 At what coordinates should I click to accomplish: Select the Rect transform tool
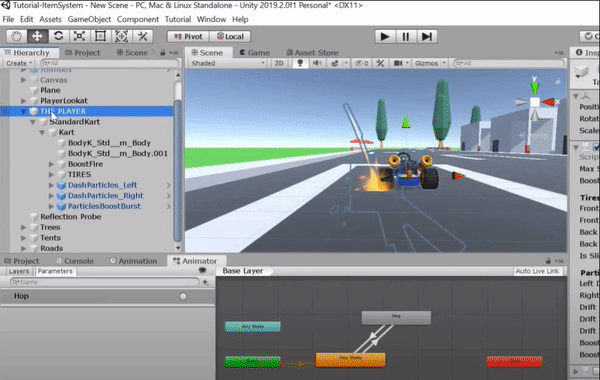(100, 36)
